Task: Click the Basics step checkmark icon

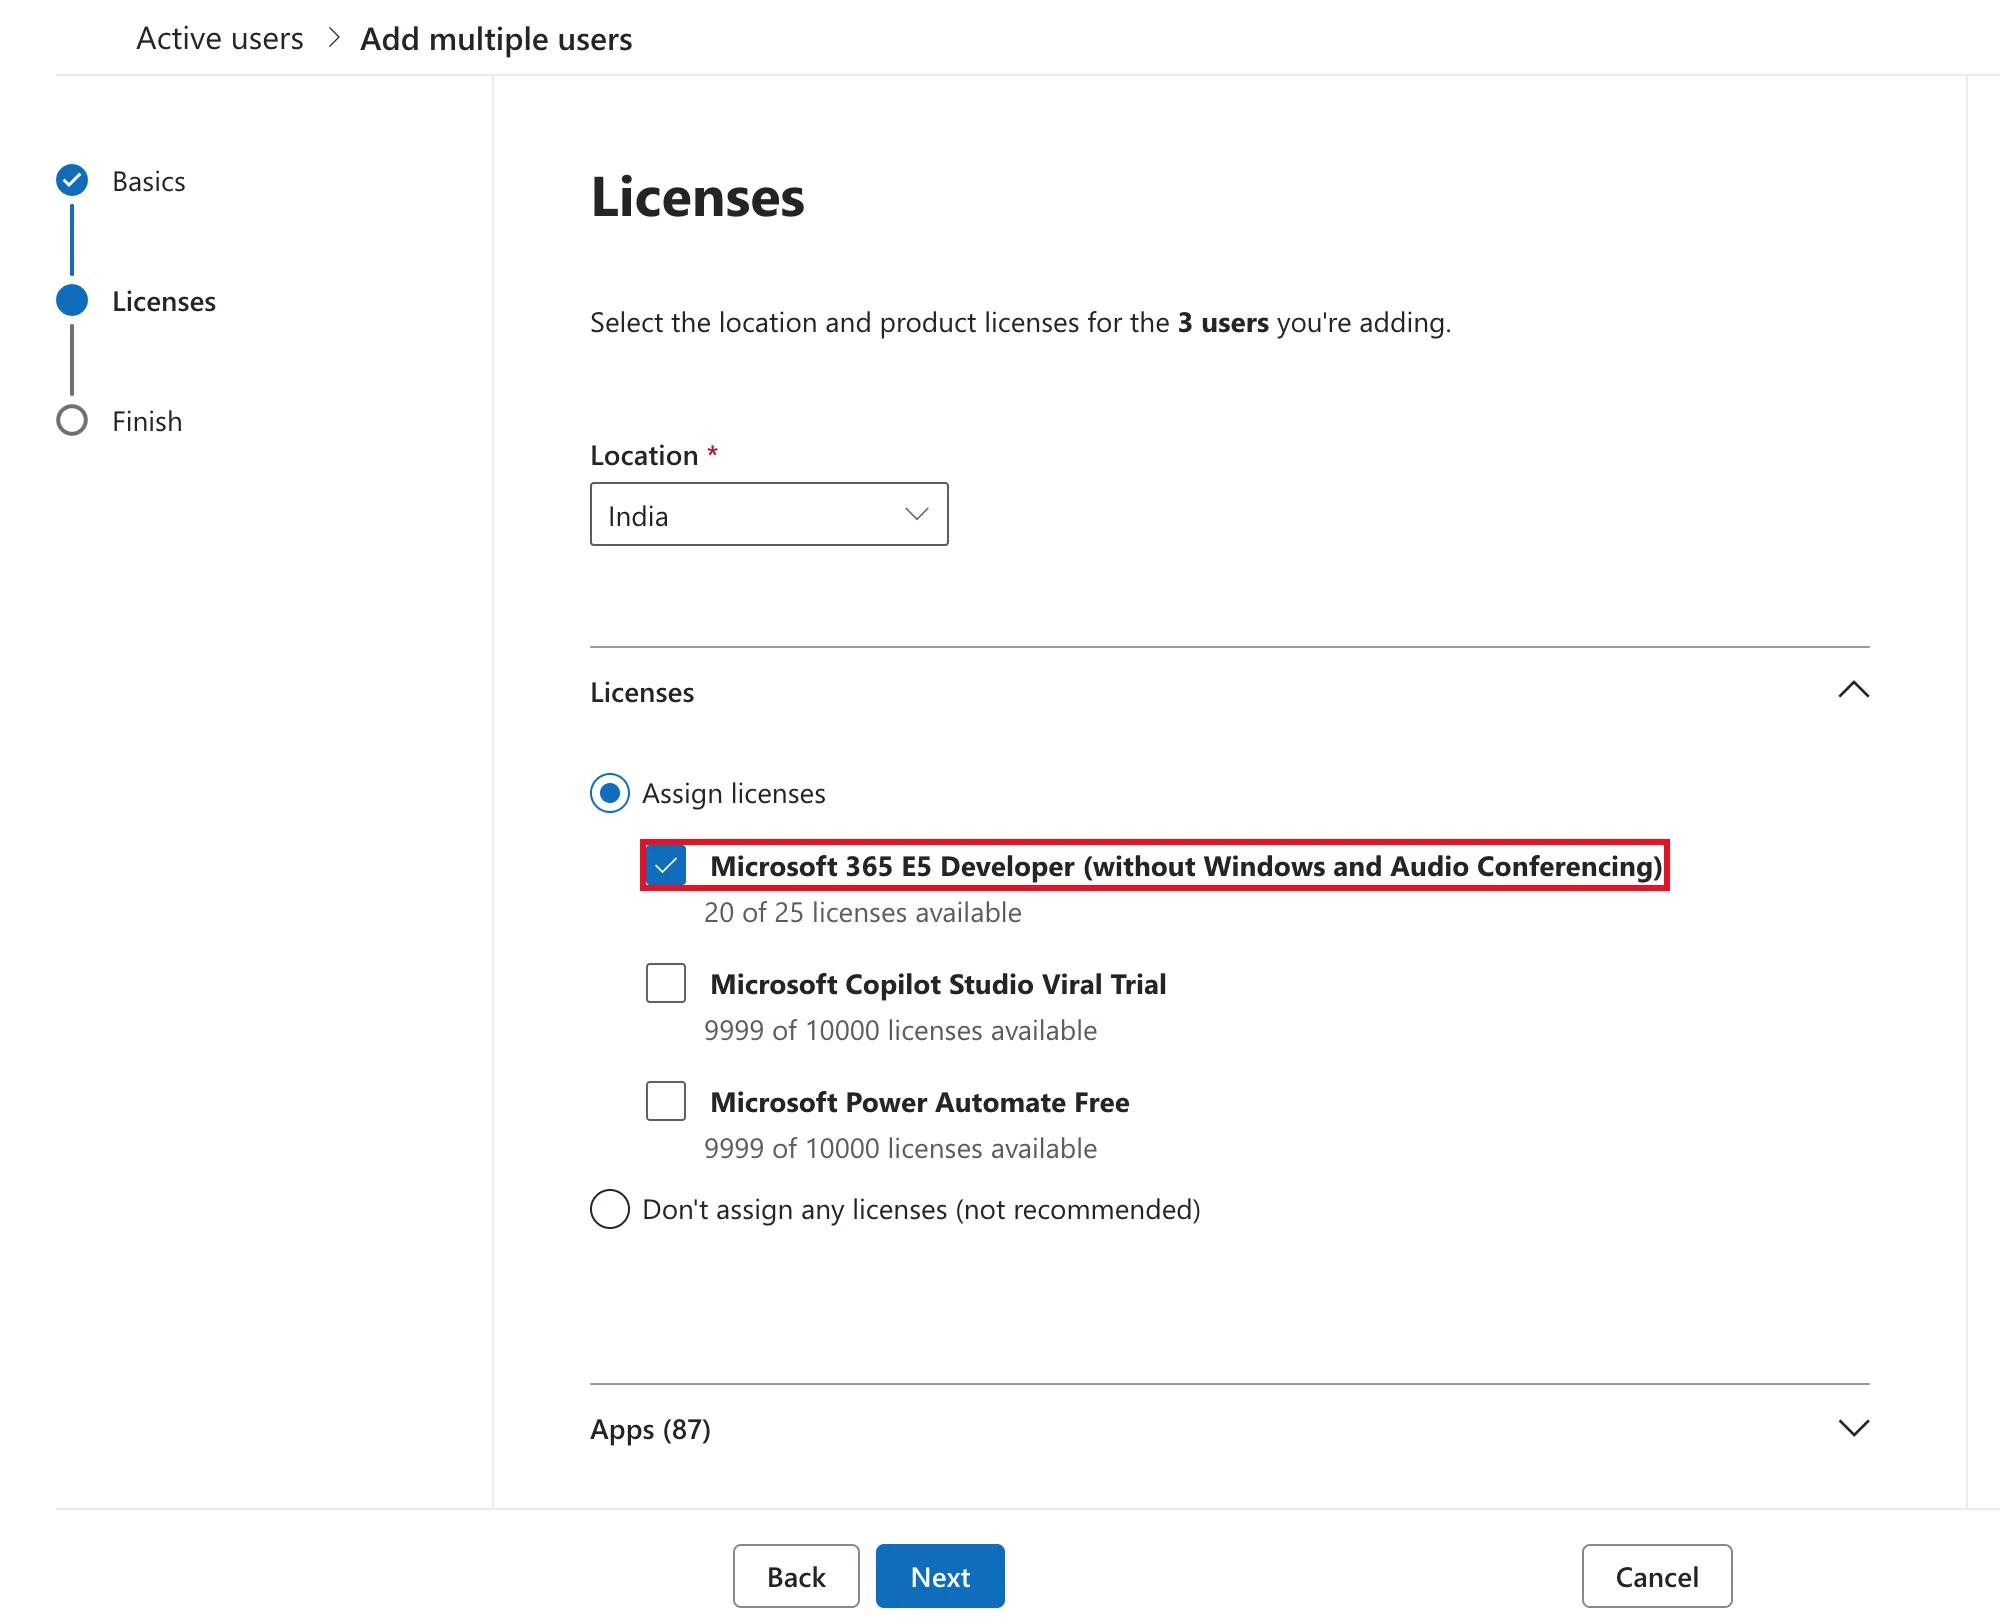Action: click(72, 180)
